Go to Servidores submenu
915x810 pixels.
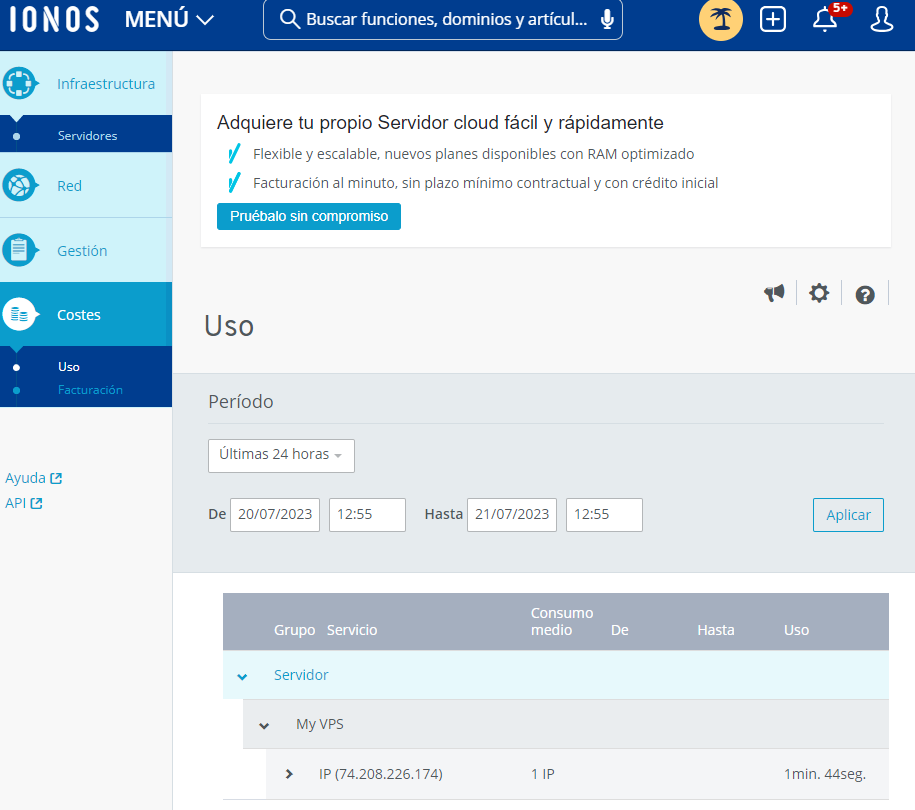point(87,135)
